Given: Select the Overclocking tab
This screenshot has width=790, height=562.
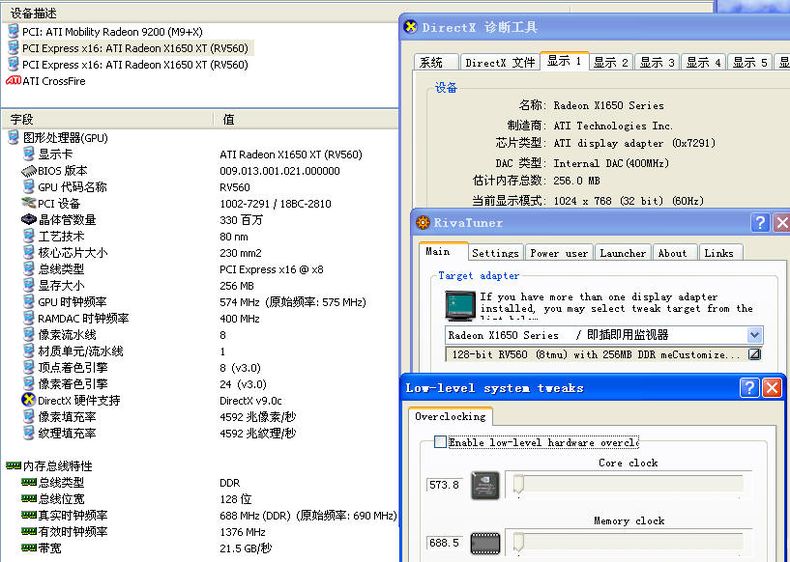Looking at the screenshot, I should coord(450,416).
